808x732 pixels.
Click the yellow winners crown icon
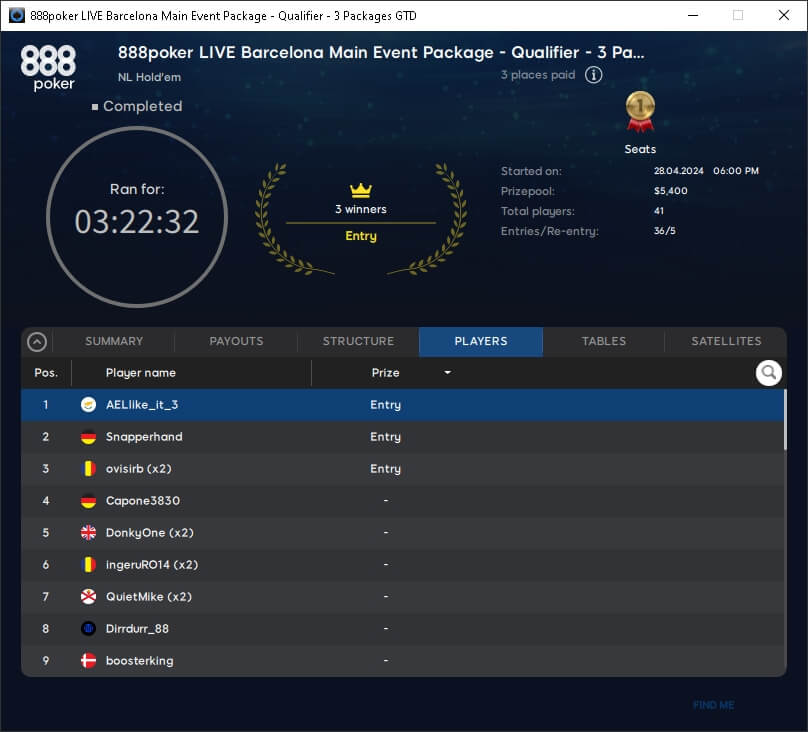click(361, 190)
